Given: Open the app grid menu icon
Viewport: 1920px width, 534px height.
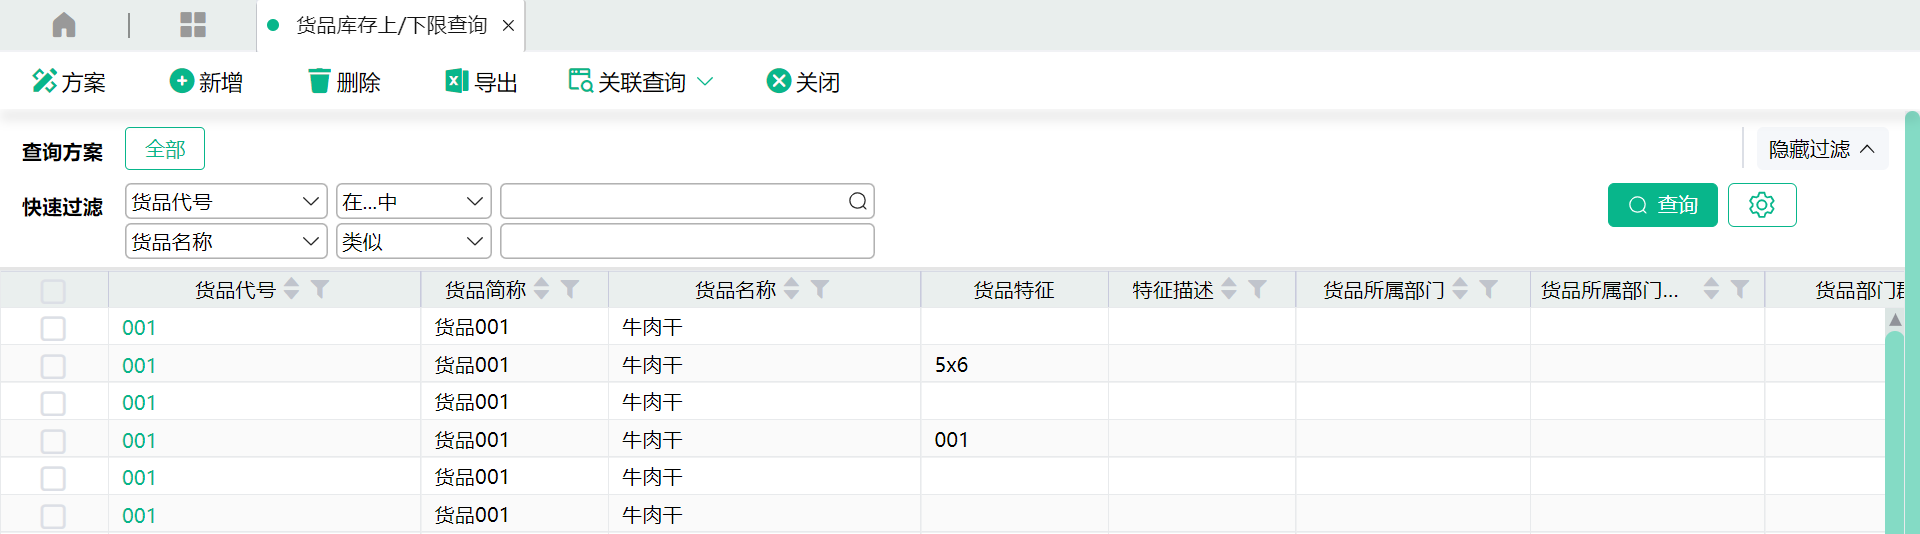Looking at the screenshot, I should click(192, 25).
